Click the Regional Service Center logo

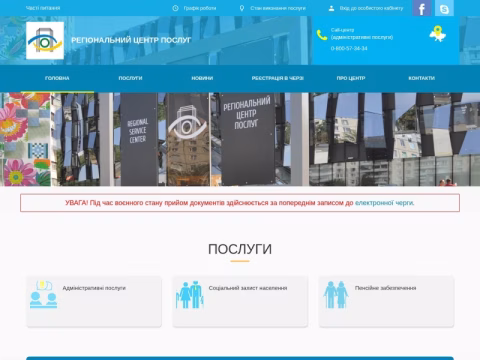45,41
